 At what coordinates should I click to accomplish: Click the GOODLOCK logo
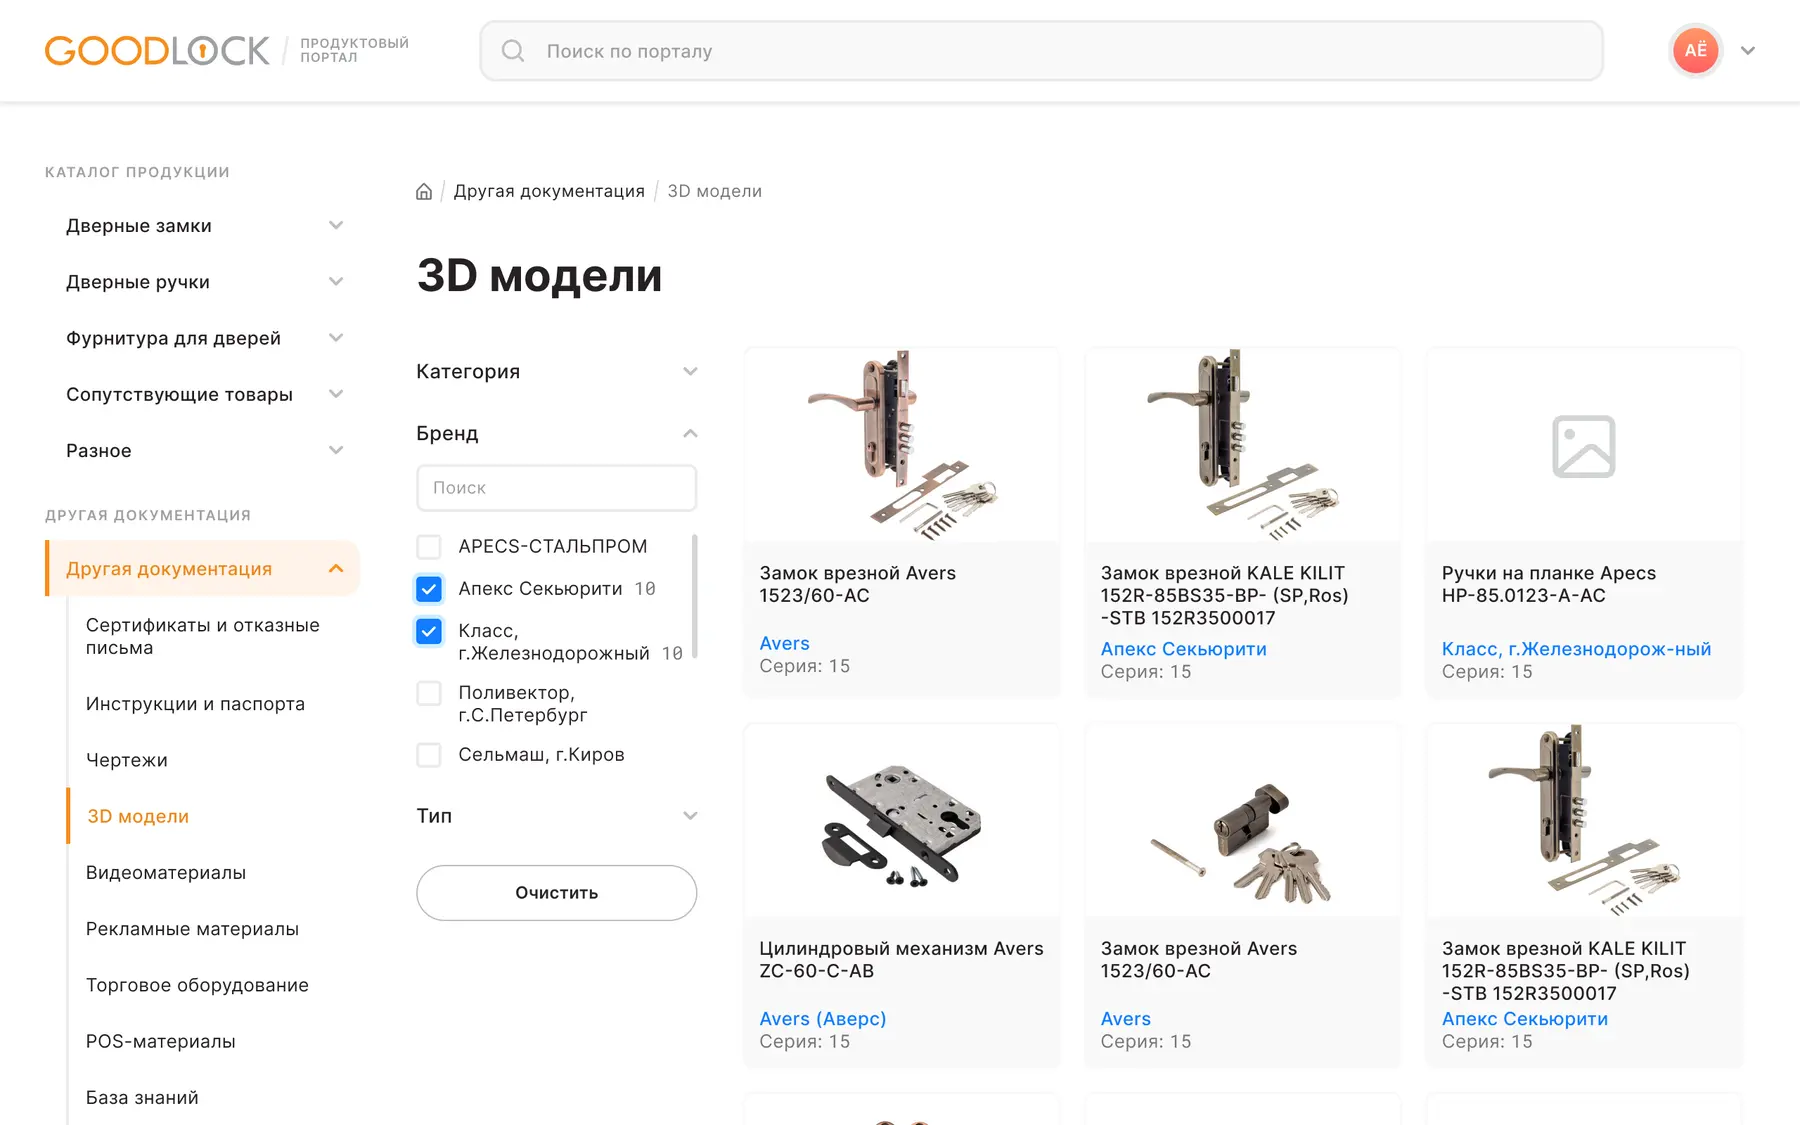157,50
